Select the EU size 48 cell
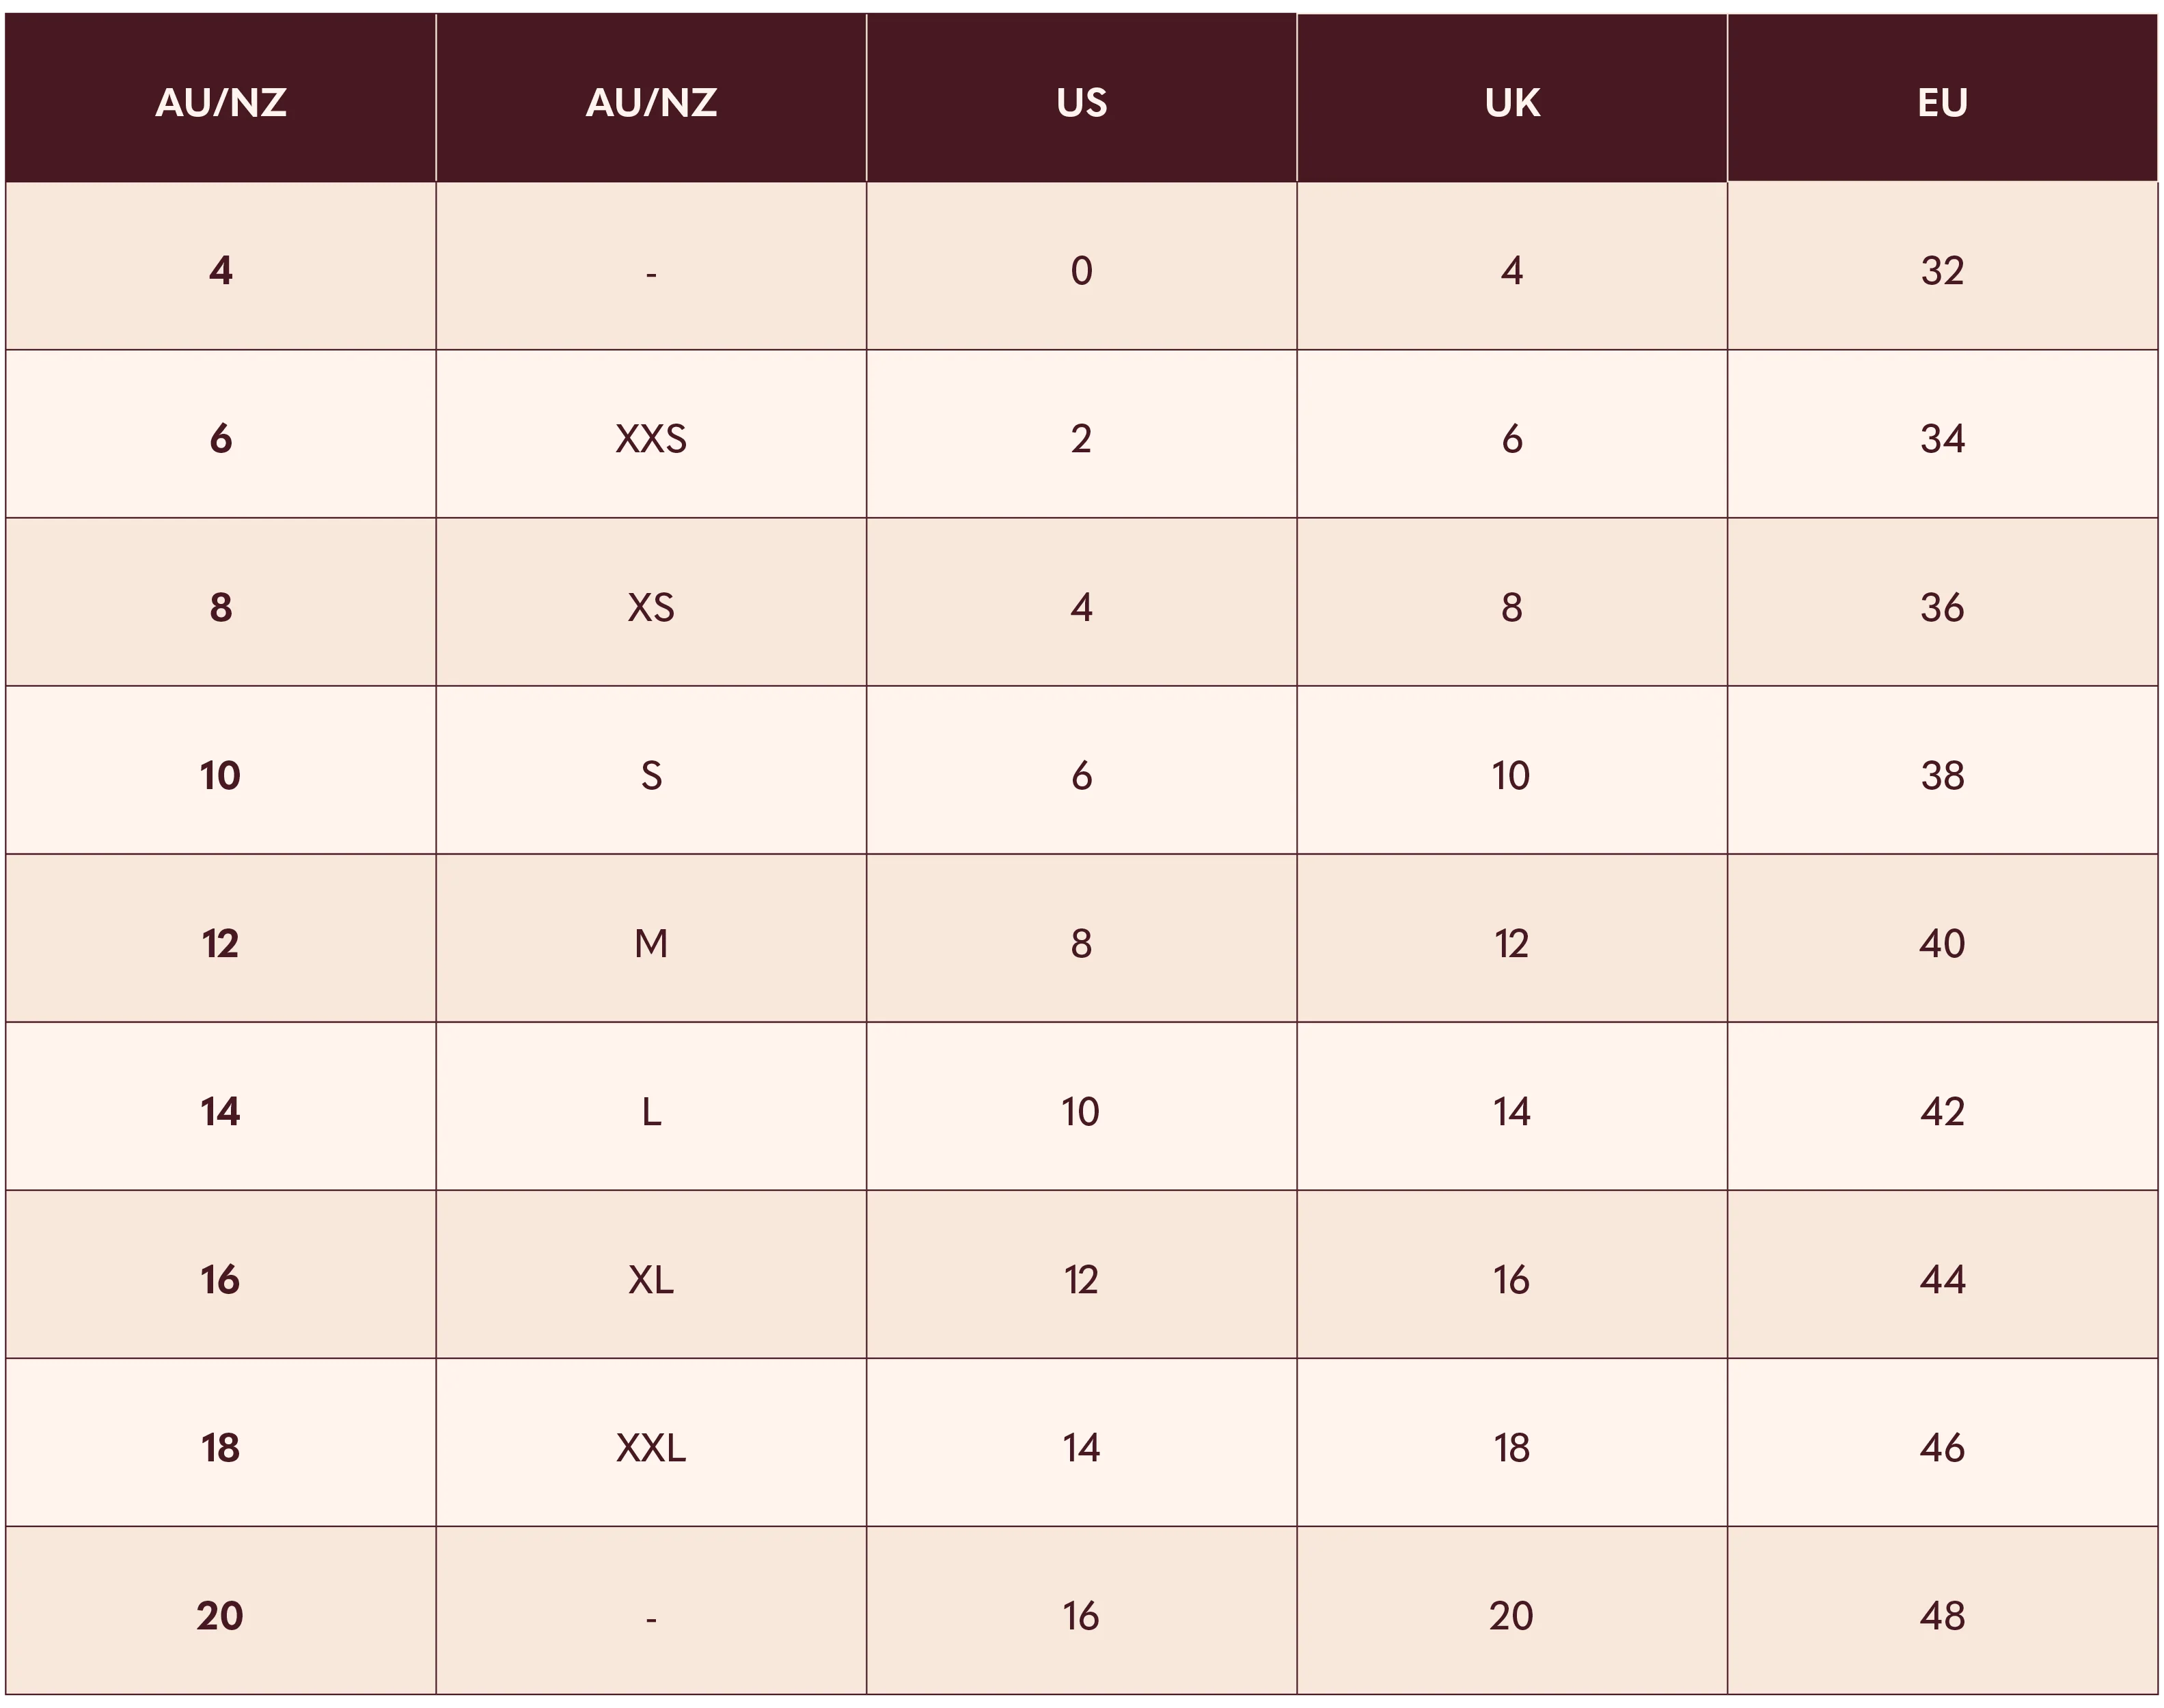Screen dimensions: 2164x1708 click(1942, 1615)
